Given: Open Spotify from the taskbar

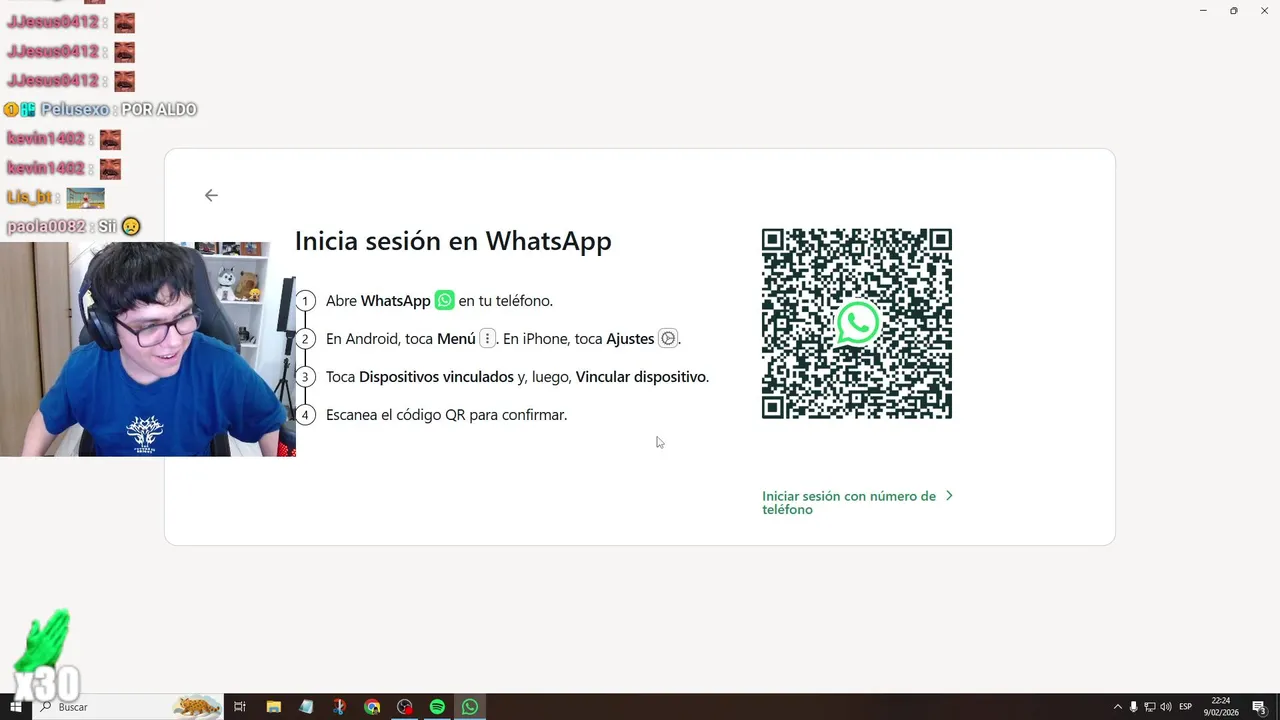Looking at the screenshot, I should coord(437,707).
